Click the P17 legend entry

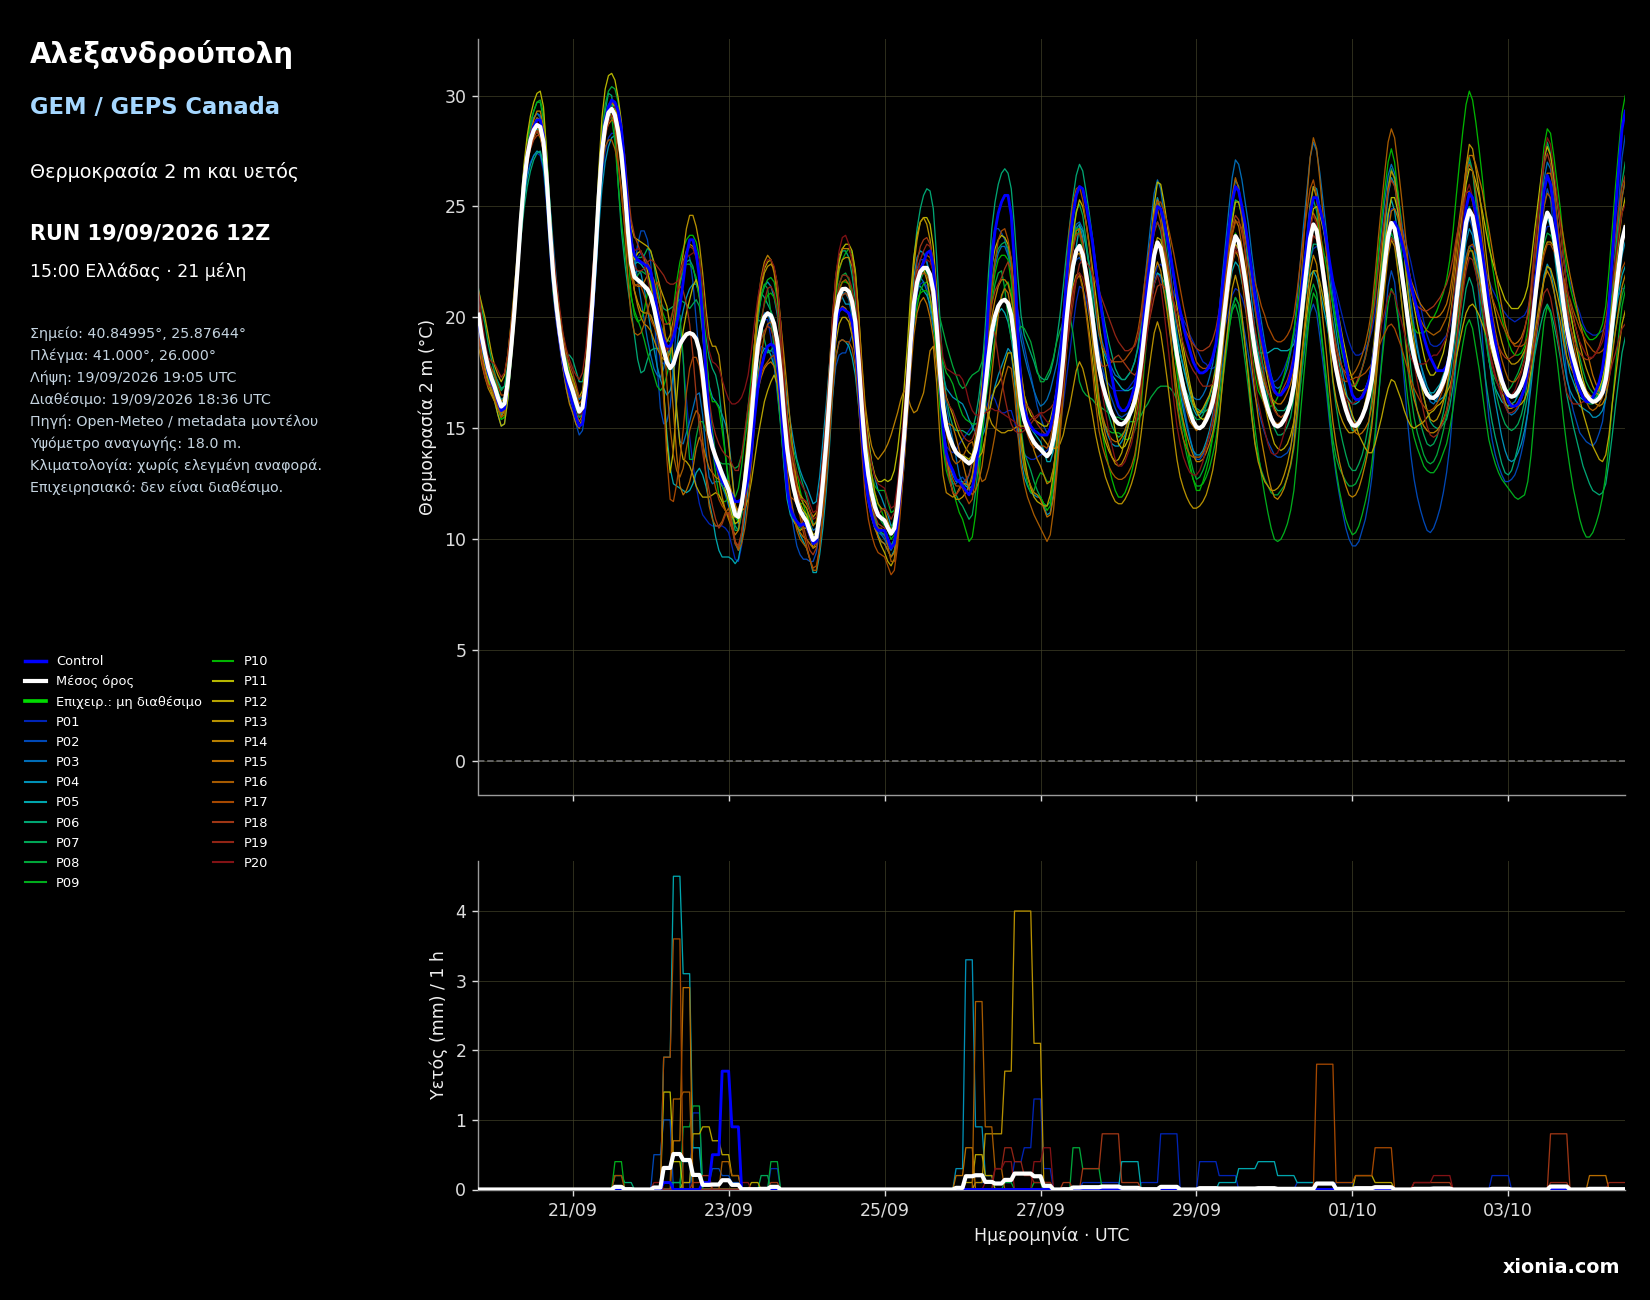pyautogui.click(x=240, y=802)
